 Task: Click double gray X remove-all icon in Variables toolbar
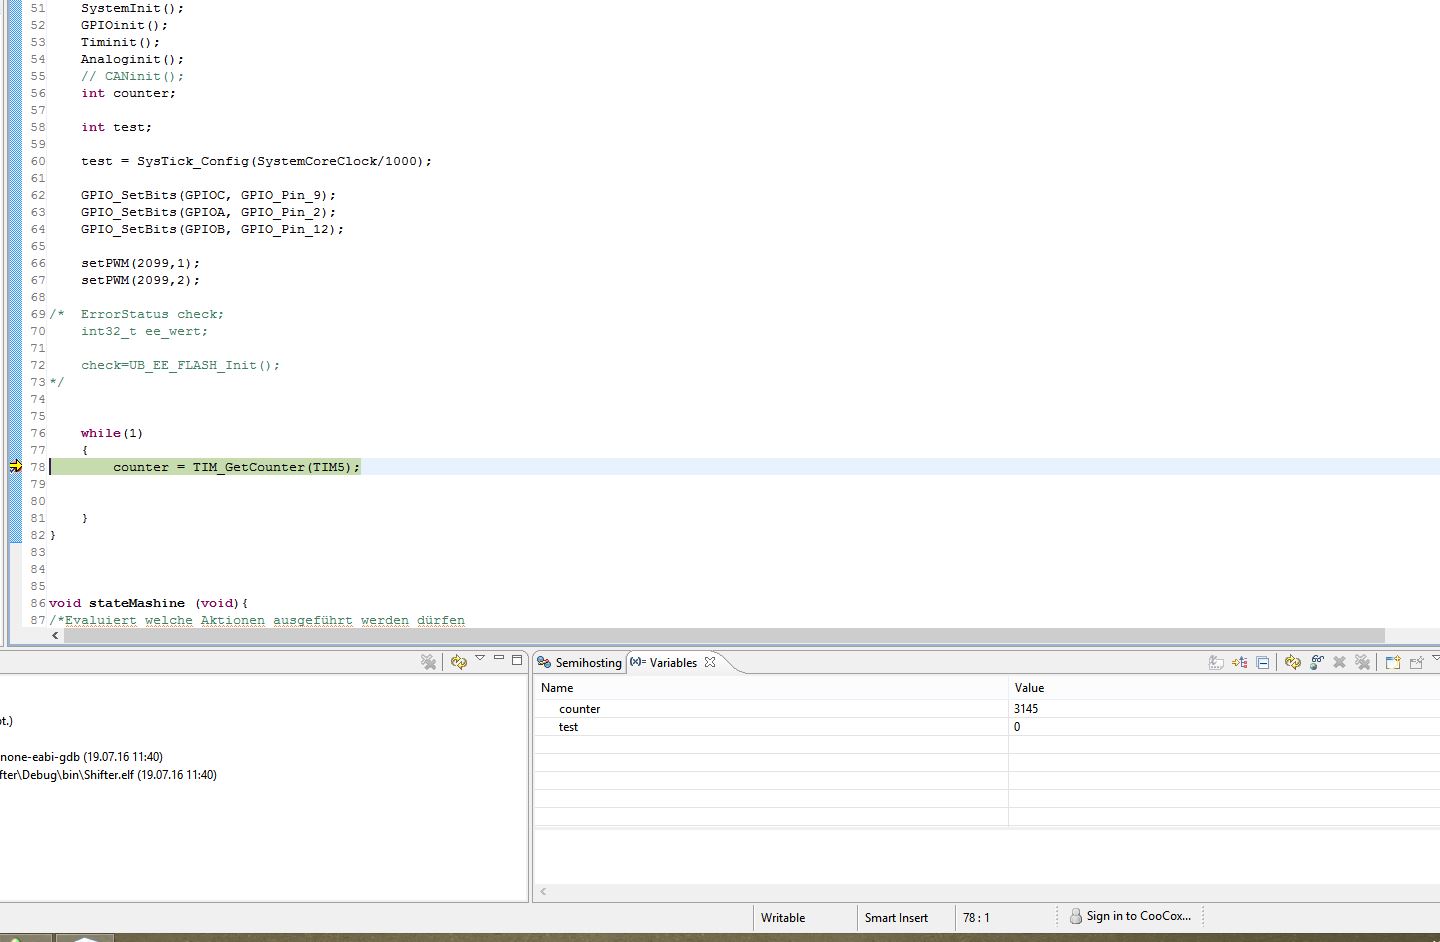coord(1362,662)
